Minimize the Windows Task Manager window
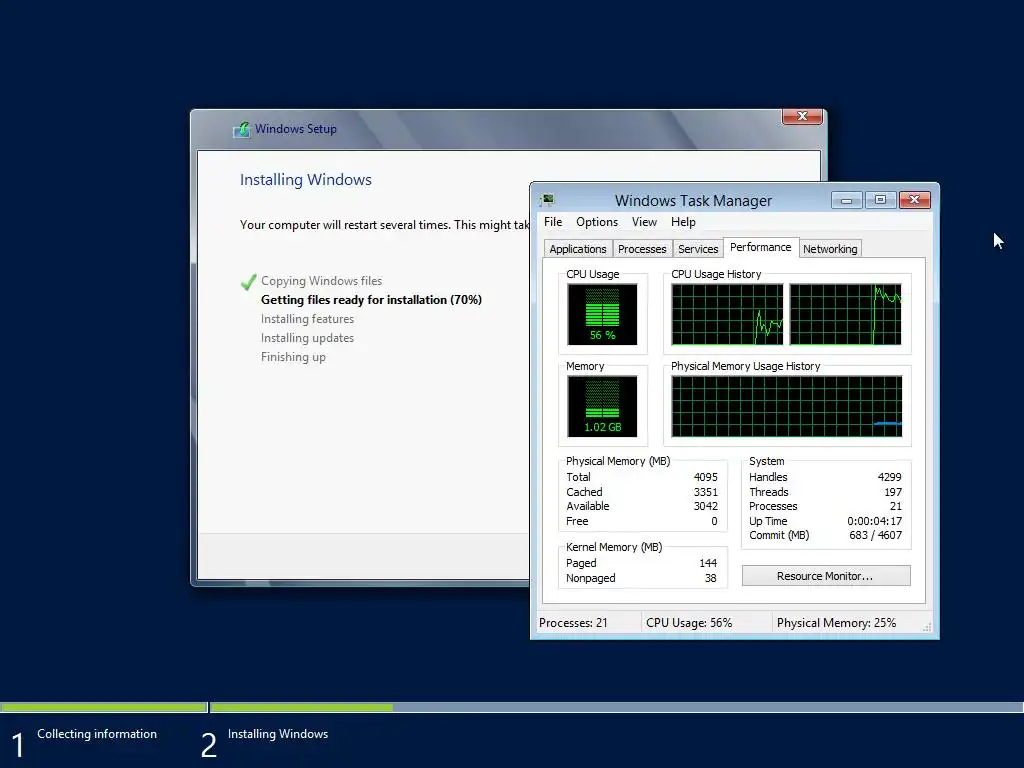The height and width of the screenshot is (768, 1024). 846,200
